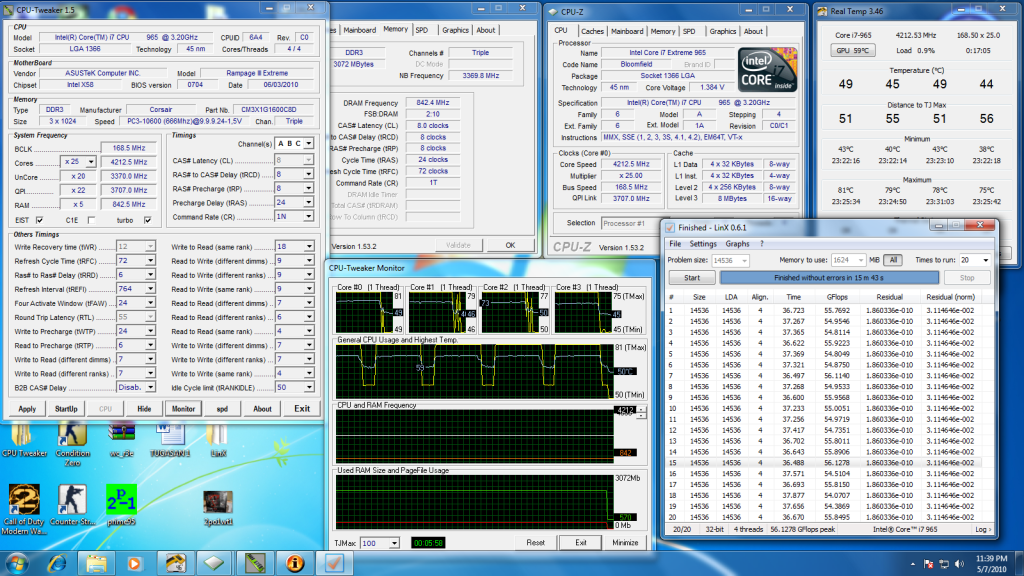Launch Call of Duty Modern Warfare shortcut
1024x576 pixels.
pyautogui.click(x=24, y=509)
